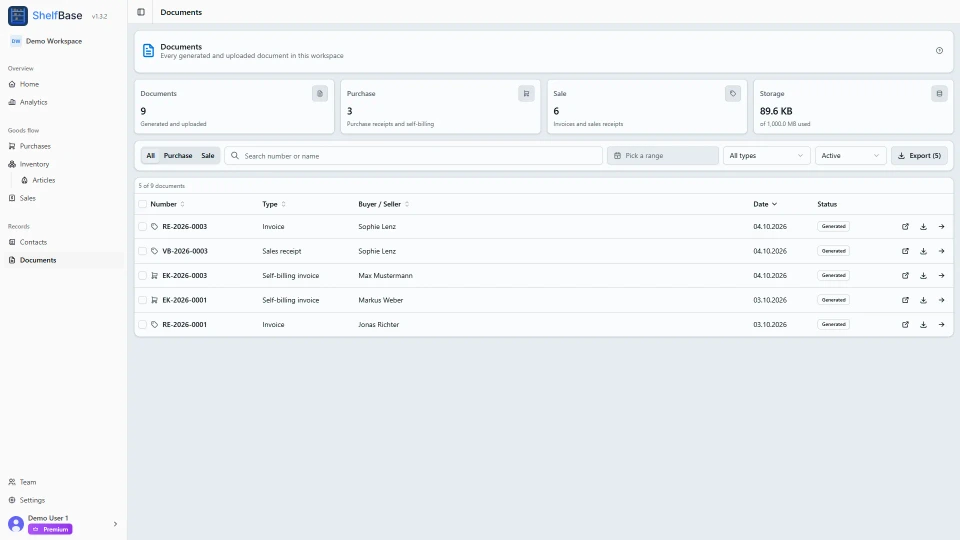This screenshot has height=540, width=960.
Task: Select the Purchase filter tab
Action: (x=178, y=156)
